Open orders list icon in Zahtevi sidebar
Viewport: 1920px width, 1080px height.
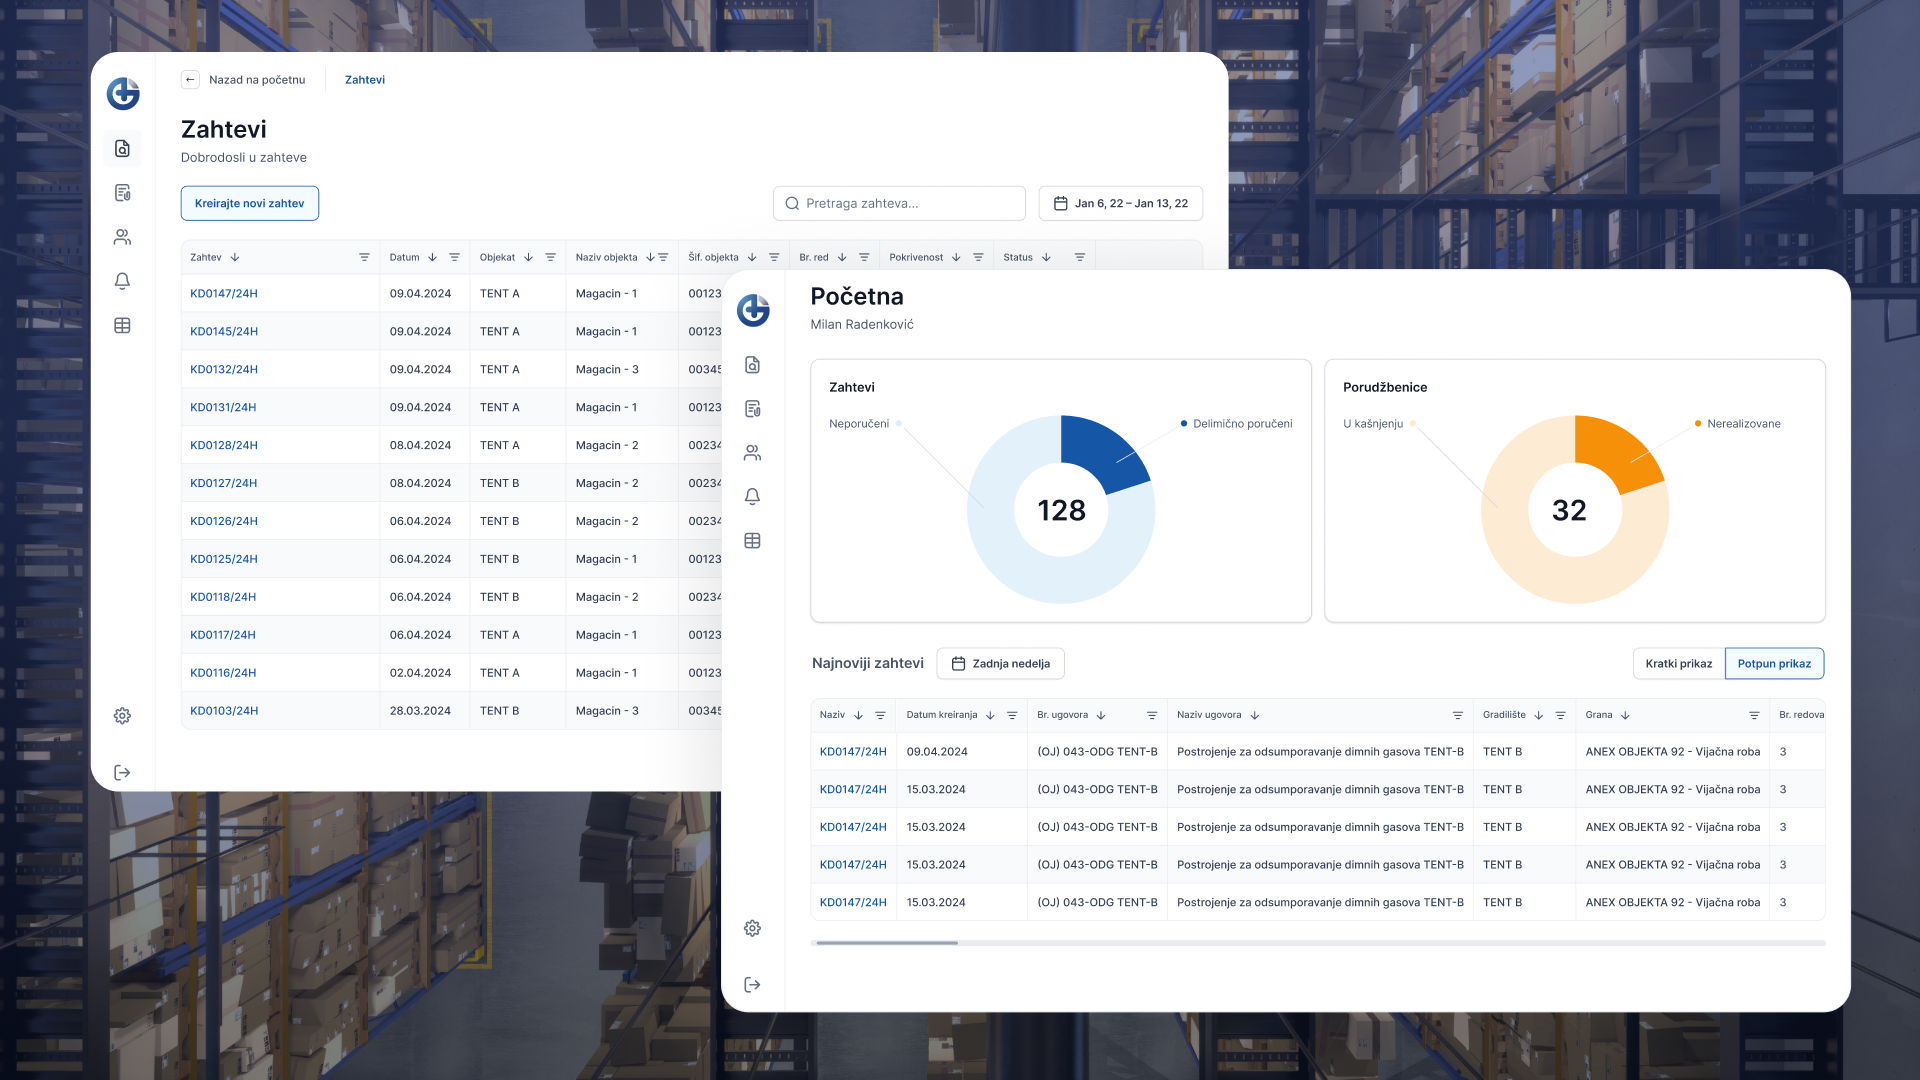[x=122, y=193]
